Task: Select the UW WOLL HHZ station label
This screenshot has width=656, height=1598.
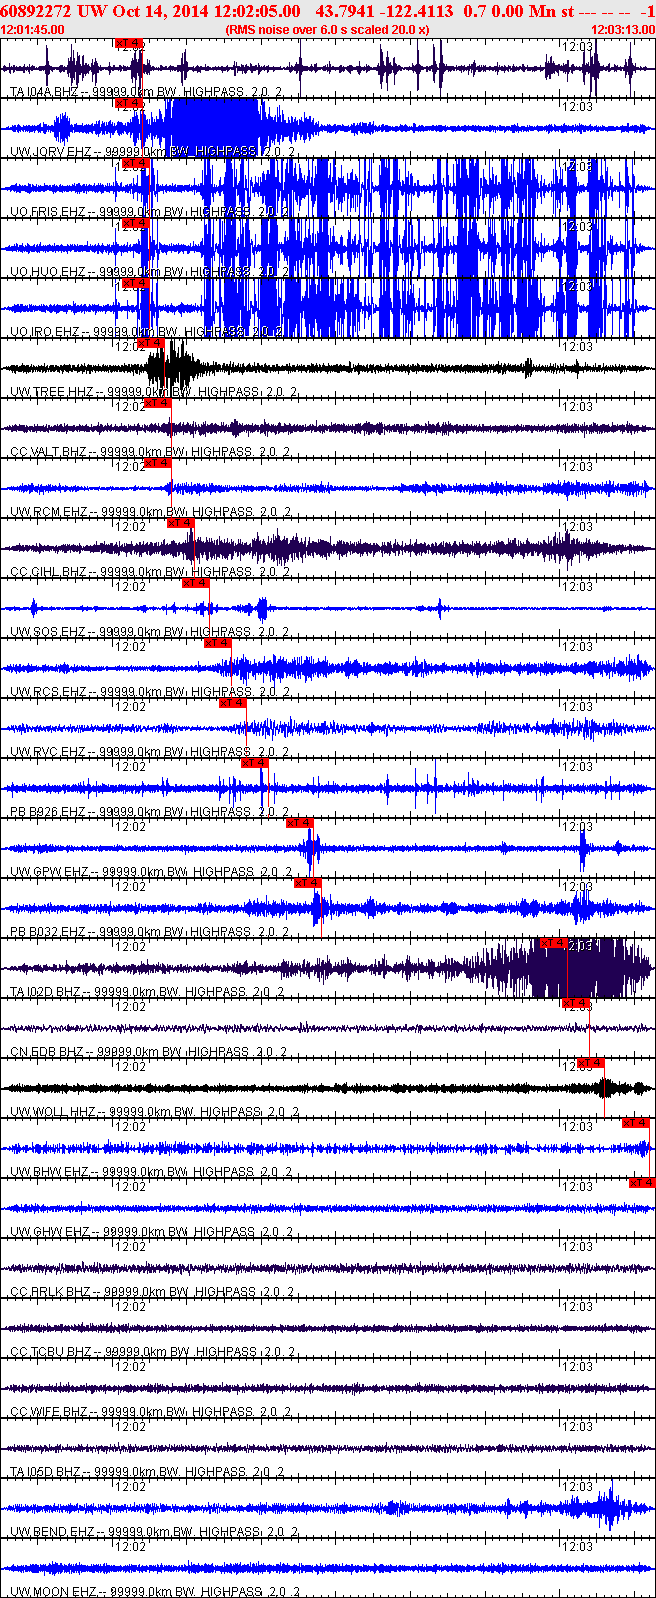Action: tap(154, 1112)
